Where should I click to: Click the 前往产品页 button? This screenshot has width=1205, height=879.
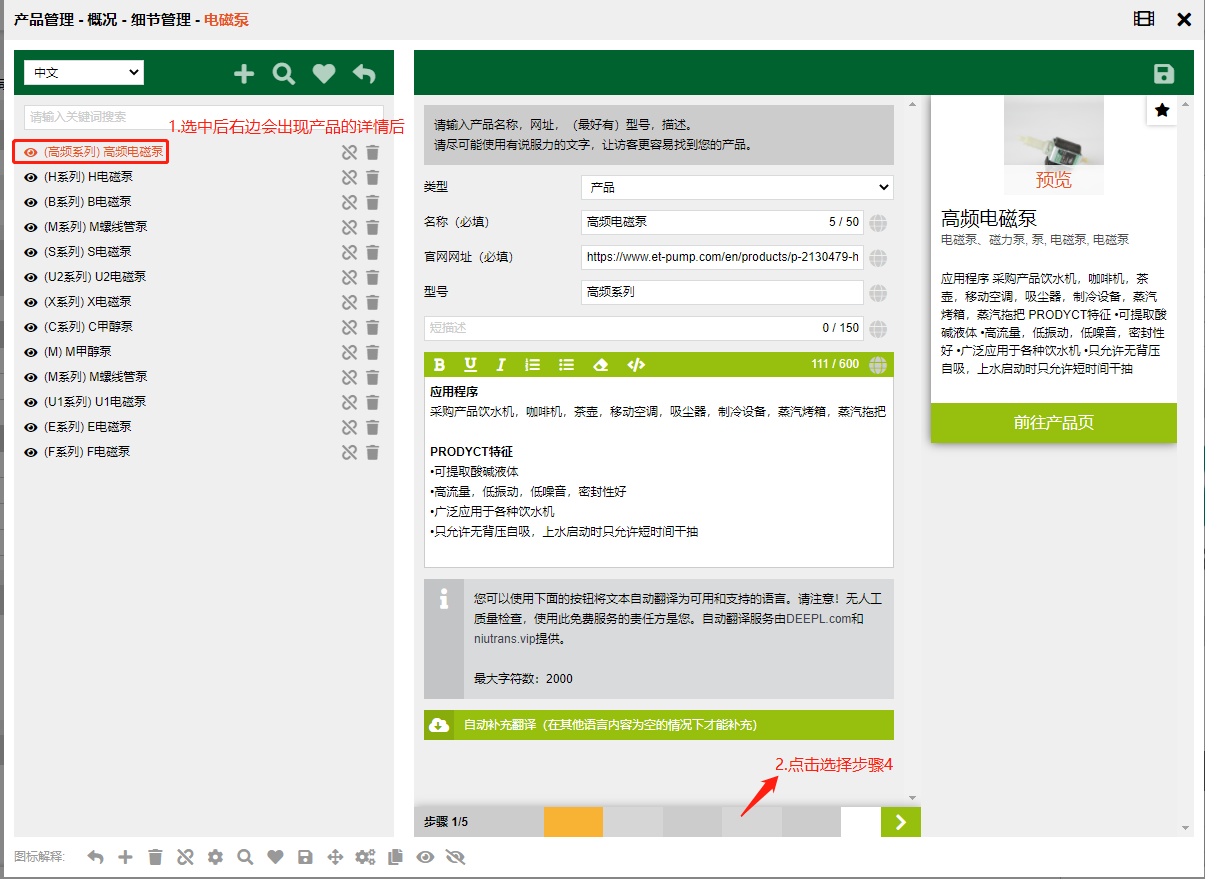[x=1053, y=423]
